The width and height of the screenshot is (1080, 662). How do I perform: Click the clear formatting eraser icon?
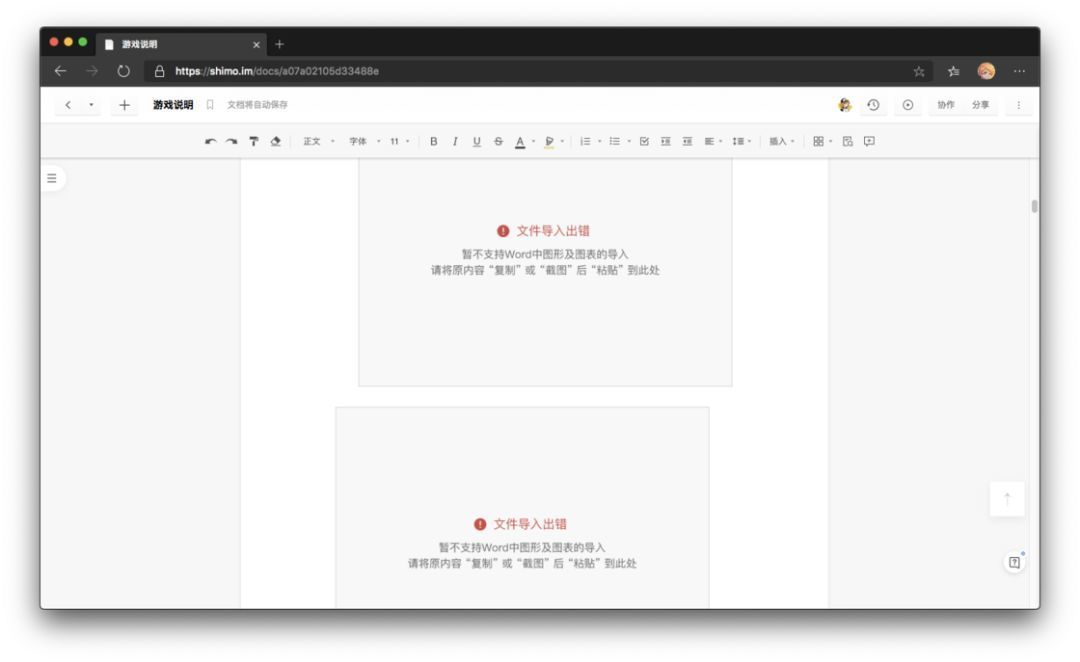[276, 141]
